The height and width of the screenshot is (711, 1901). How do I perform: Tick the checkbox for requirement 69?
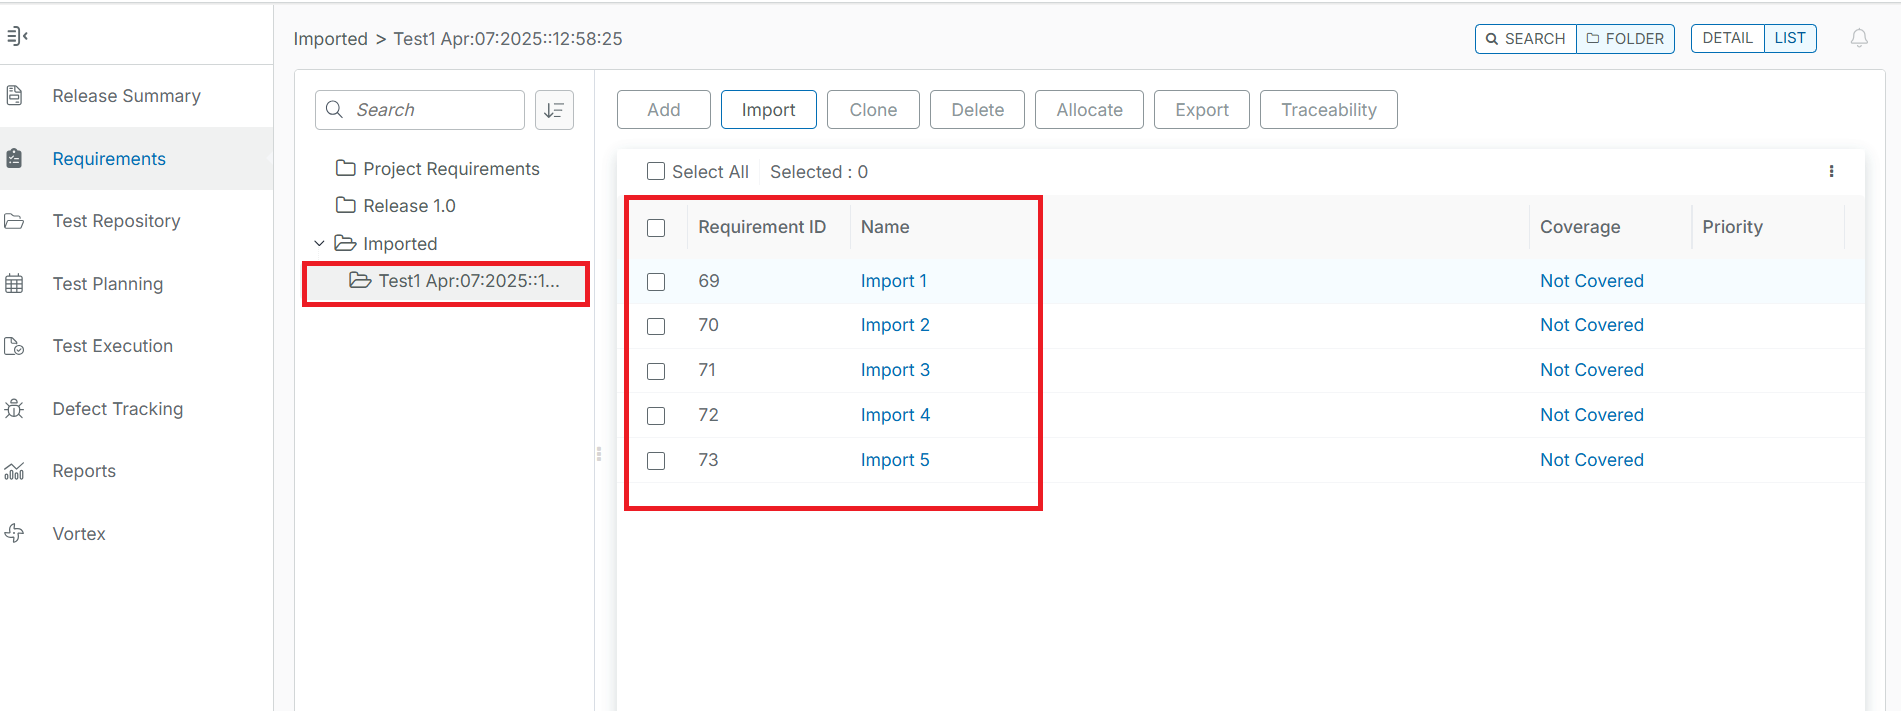coord(656,282)
